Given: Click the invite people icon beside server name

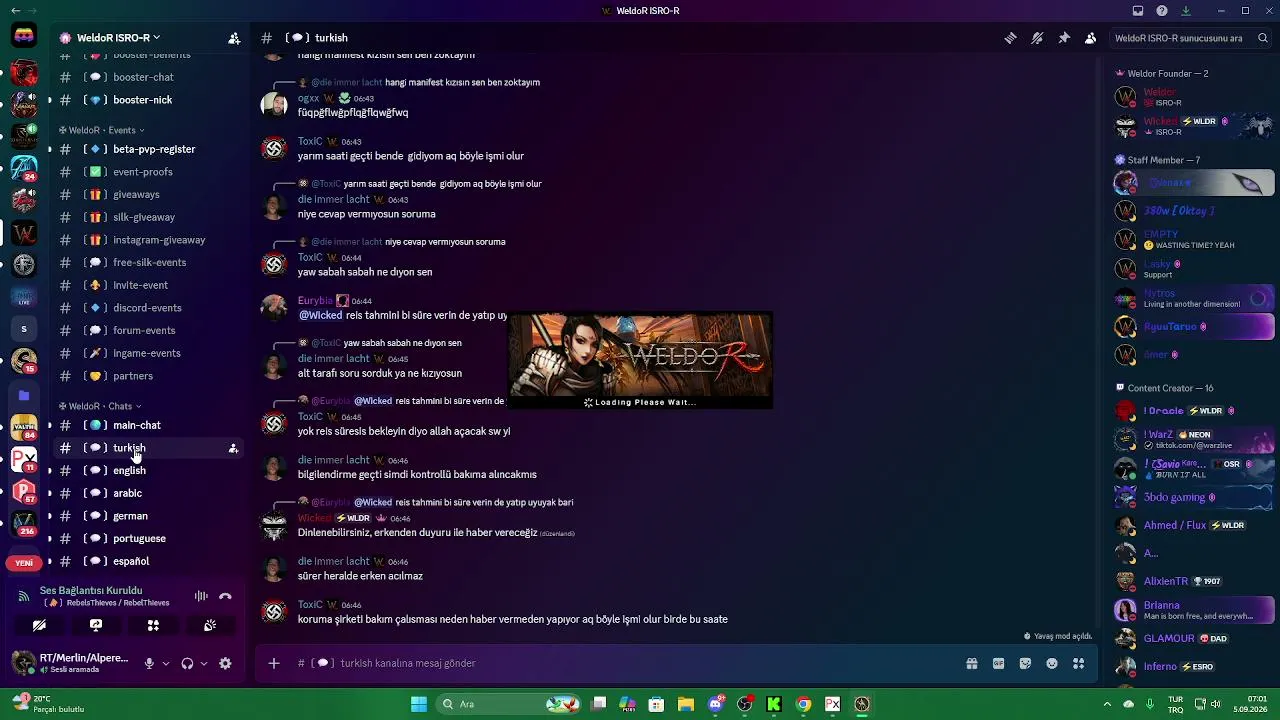Looking at the screenshot, I should point(234,38).
